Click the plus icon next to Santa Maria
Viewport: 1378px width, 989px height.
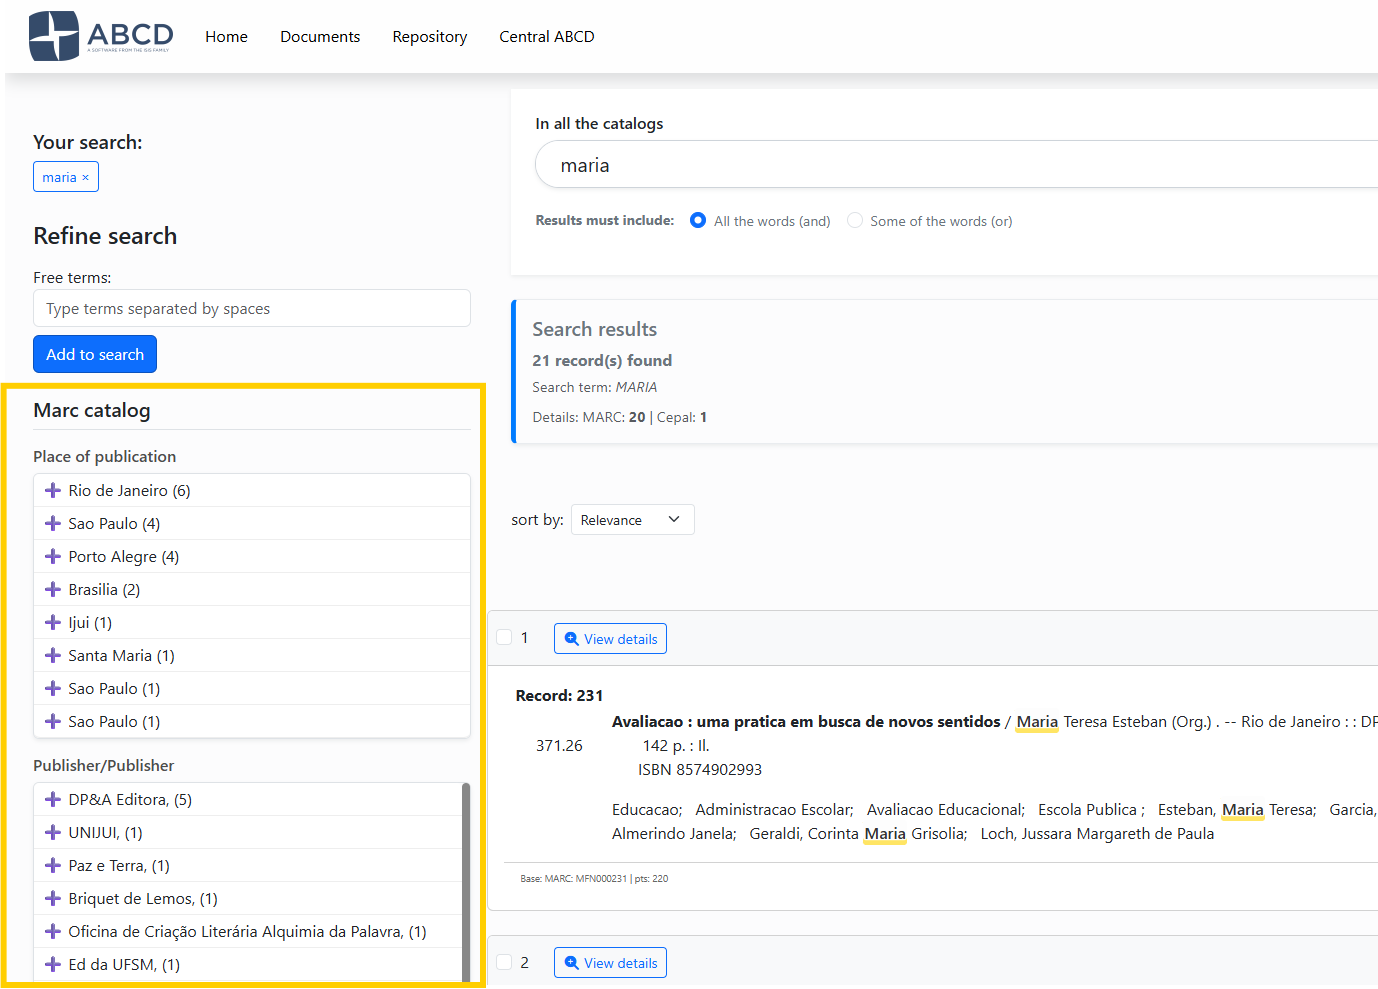tap(53, 655)
